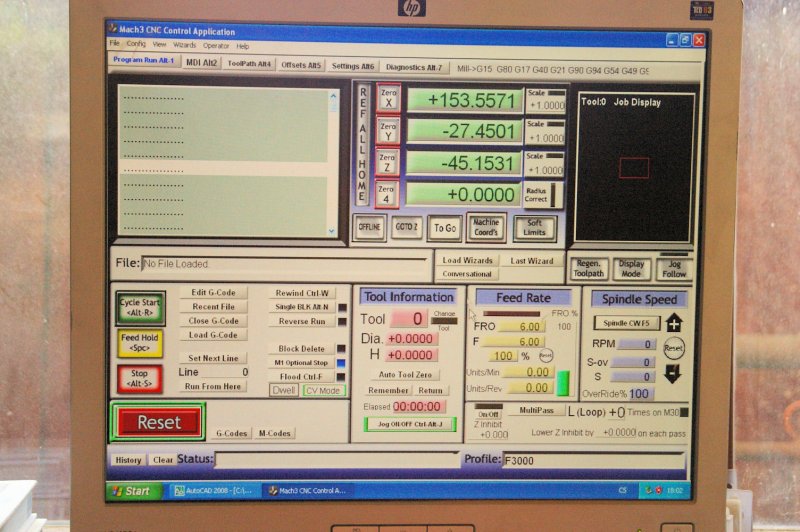The width and height of the screenshot is (800, 532).
Task: Click the Stop Alt-S button
Action: pos(139,378)
